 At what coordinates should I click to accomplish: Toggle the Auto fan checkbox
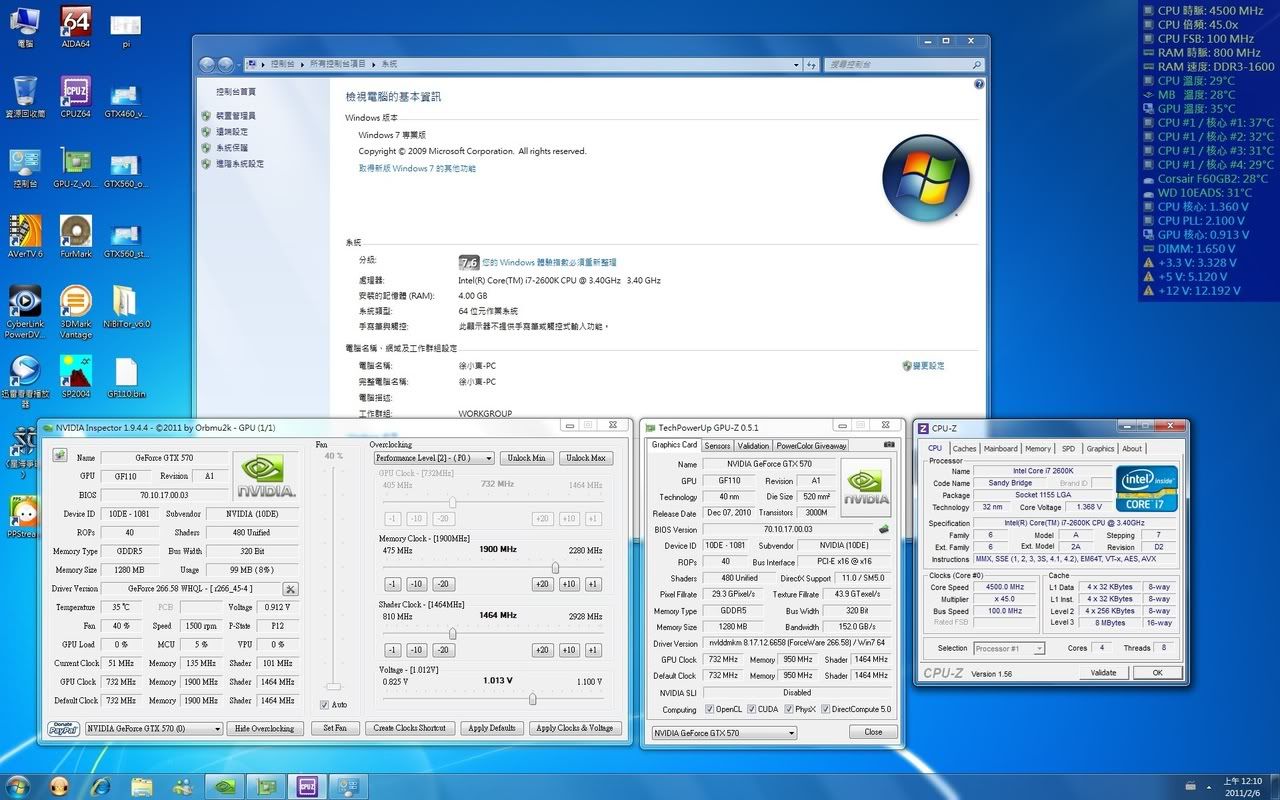point(325,705)
